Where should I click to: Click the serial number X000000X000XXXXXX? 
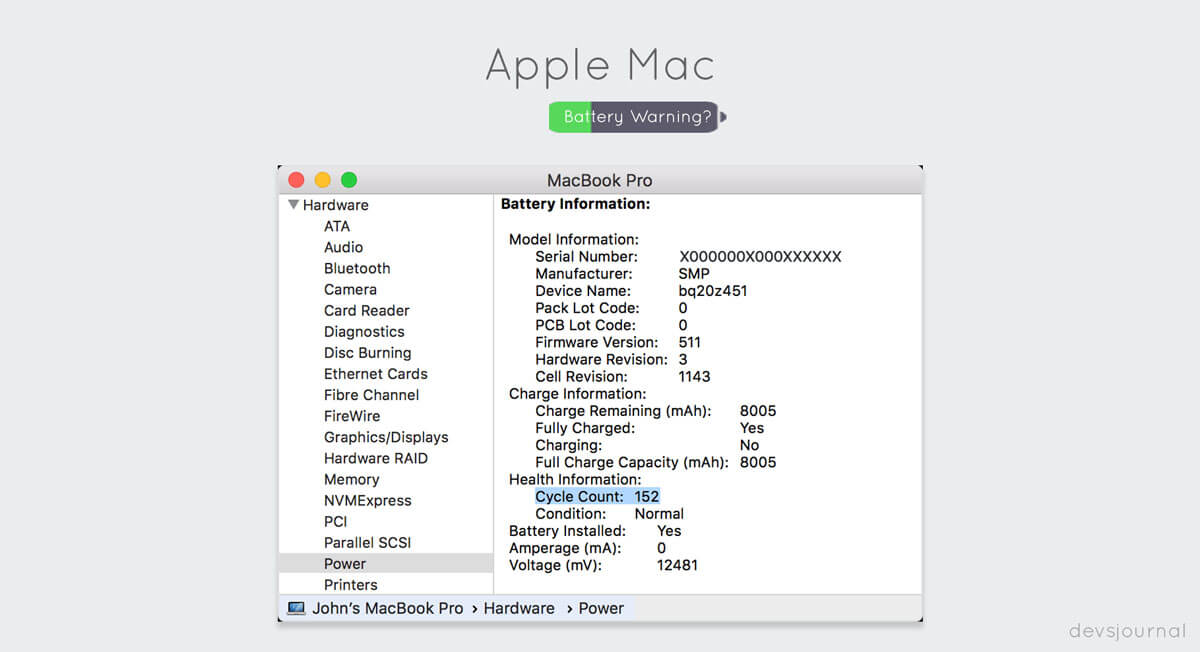coord(760,257)
